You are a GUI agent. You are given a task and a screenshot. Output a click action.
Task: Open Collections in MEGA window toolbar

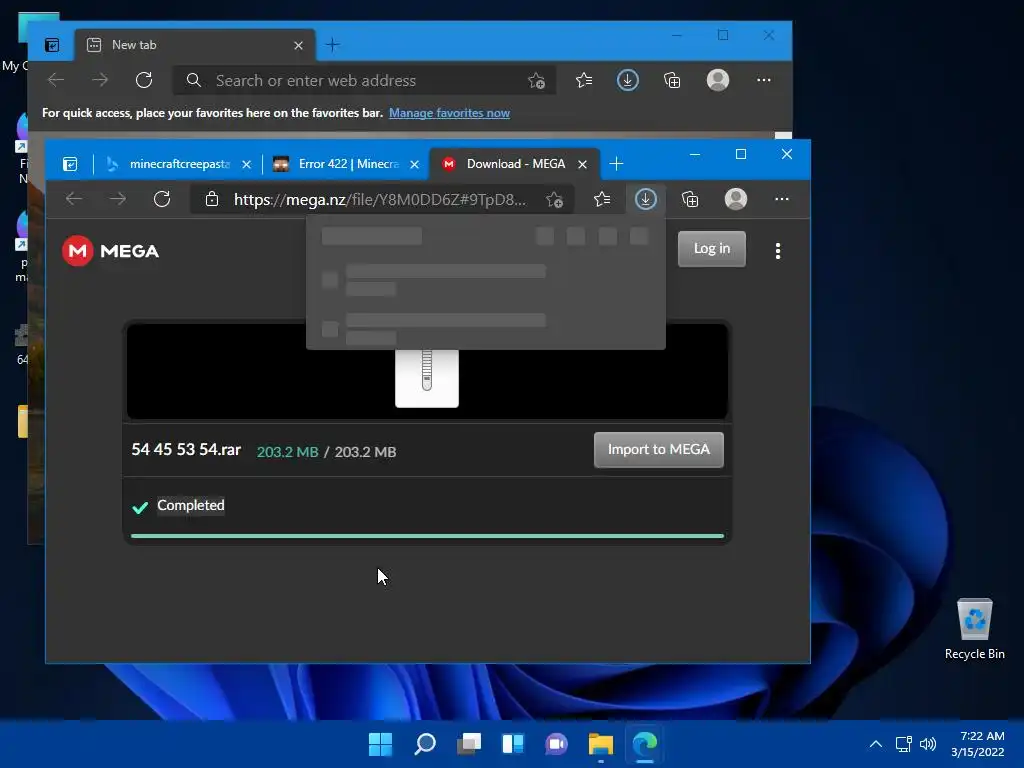tap(690, 199)
